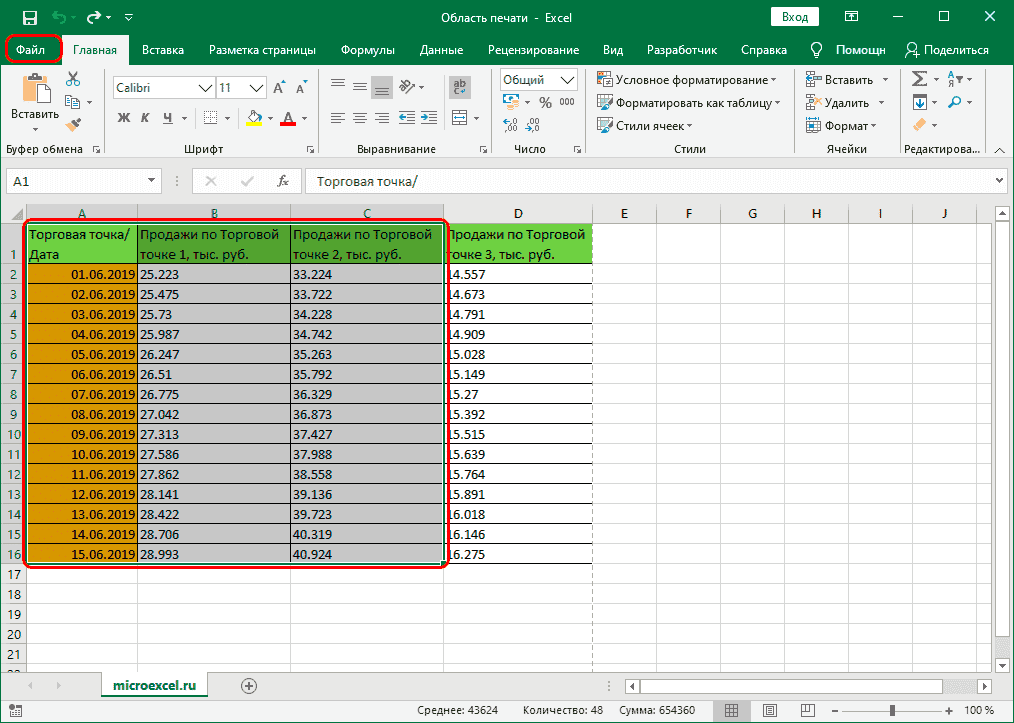1014x723 pixels.
Task: Click Условное форматирование button
Action: [x=688, y=80]
